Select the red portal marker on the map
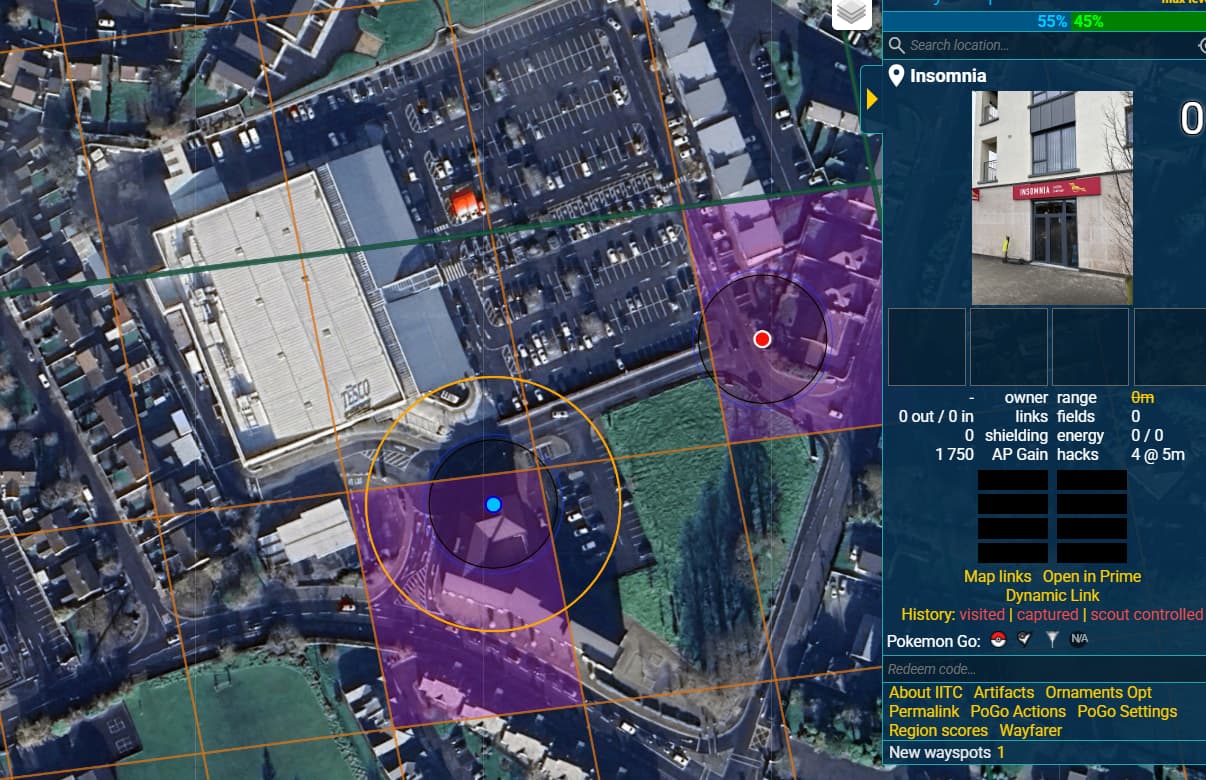 point(762,339)
